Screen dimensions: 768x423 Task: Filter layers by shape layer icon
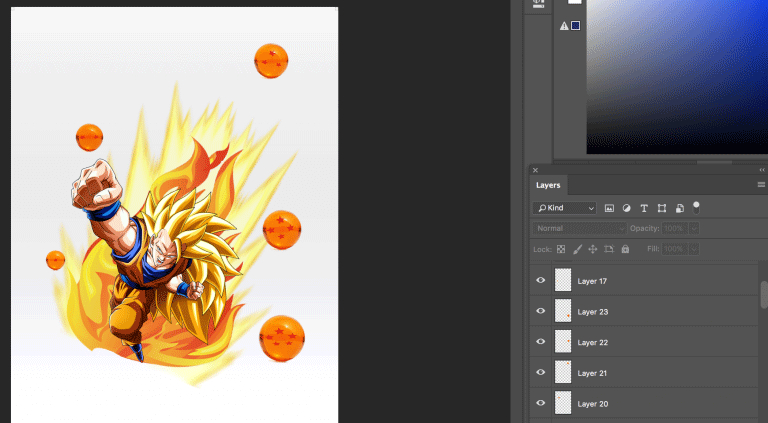(661, 208)
